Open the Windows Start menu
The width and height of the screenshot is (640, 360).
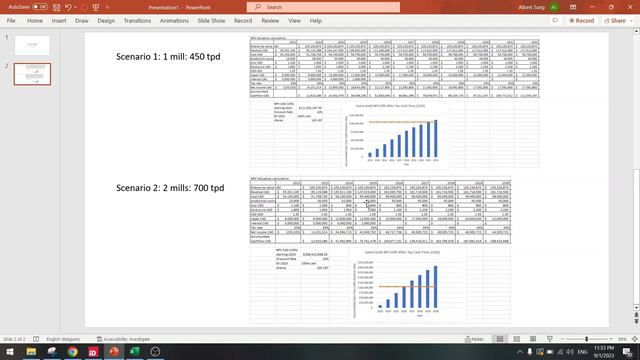click(x=9, y=351)
